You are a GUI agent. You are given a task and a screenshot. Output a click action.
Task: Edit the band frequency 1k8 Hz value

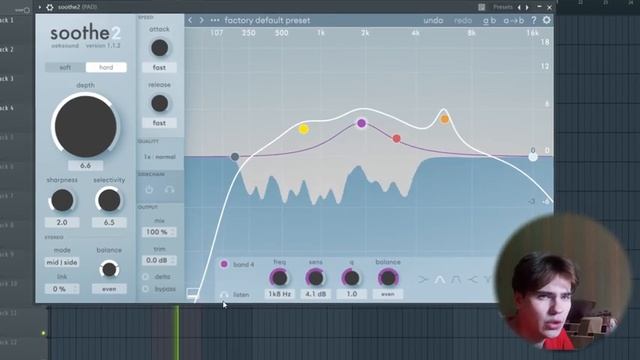point(280,294)
